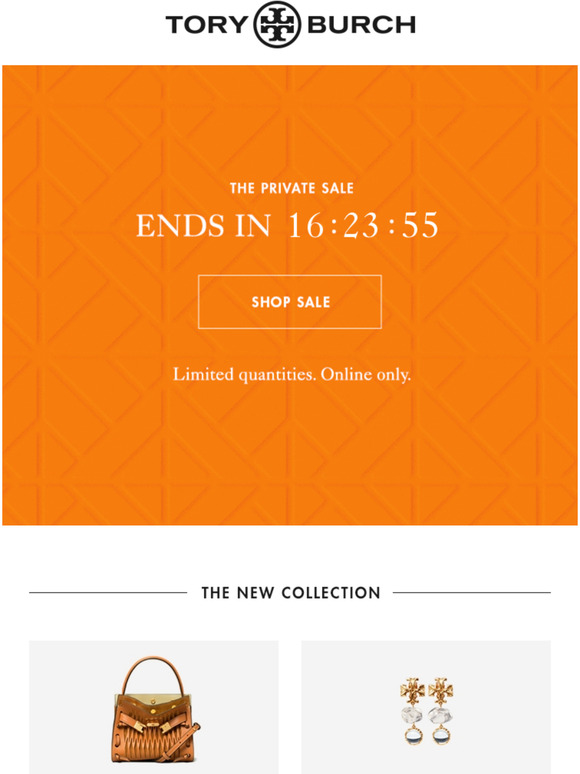
Task: Click the minutes digits showing 23
Action: (x=361, y=226)
